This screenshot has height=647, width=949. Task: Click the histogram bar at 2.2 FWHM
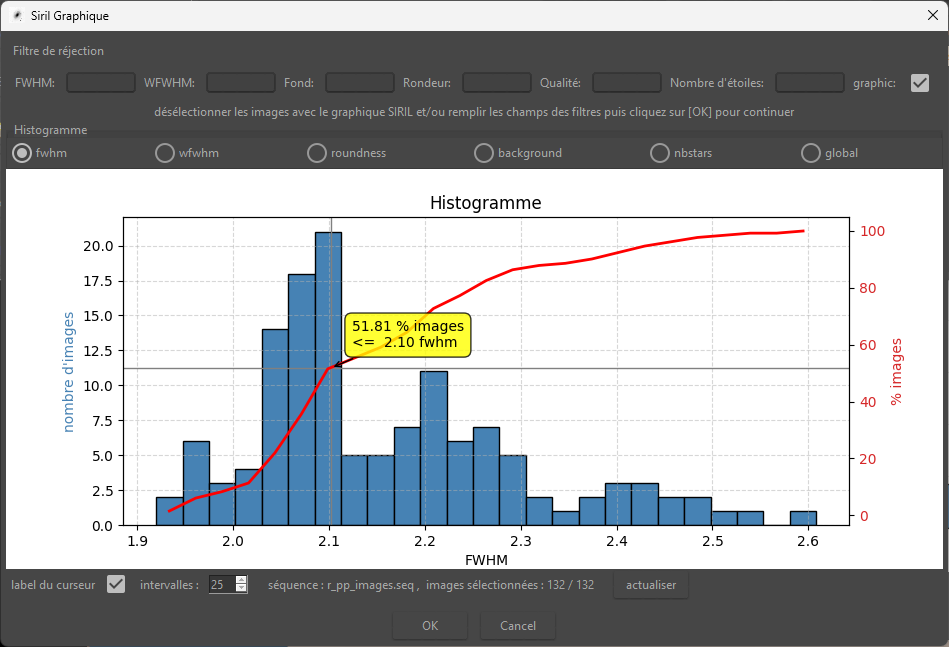(x=434, y=448)
